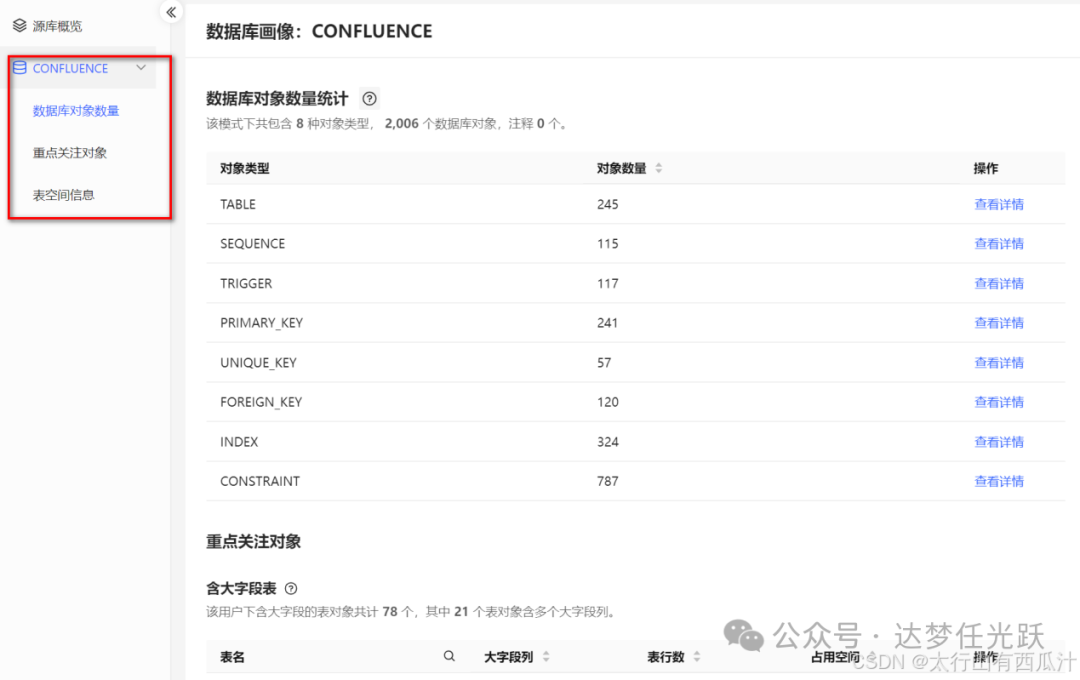
Task: View details for INDEX row
Action: point(999,442)
